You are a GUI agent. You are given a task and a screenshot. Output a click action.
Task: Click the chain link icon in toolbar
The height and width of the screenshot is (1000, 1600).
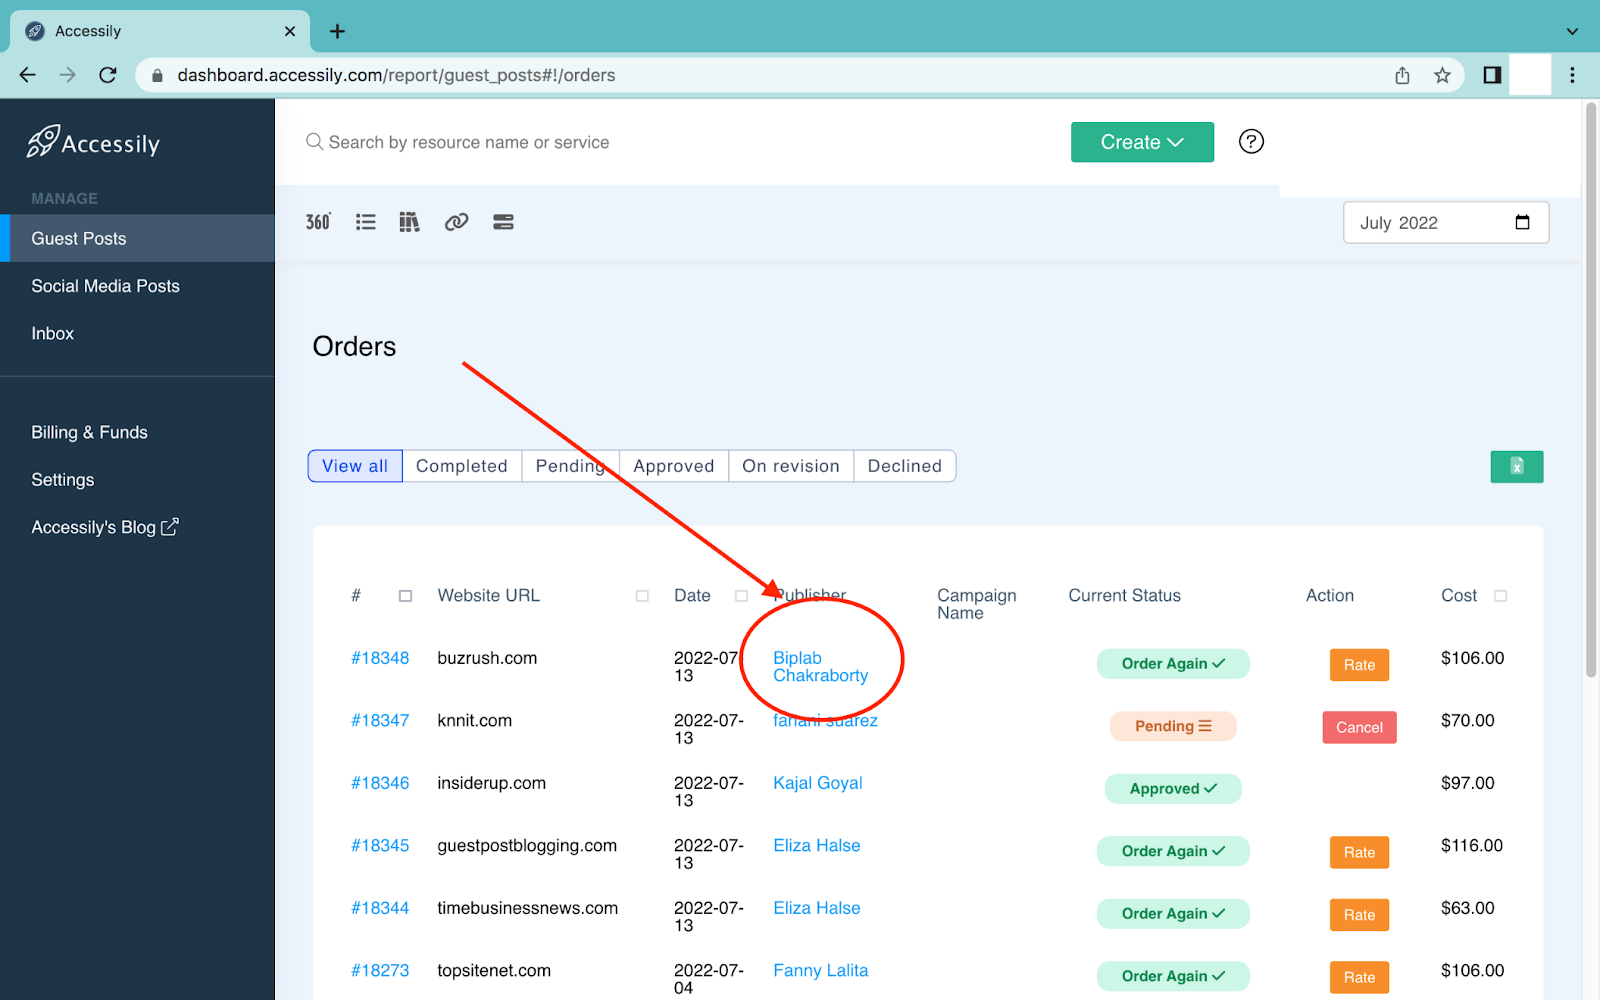point(456,222)
